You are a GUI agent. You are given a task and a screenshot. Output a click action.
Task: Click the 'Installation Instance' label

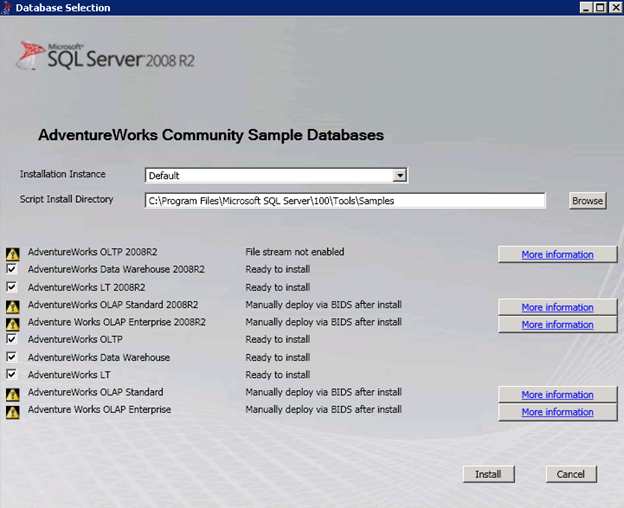[62, 174]
